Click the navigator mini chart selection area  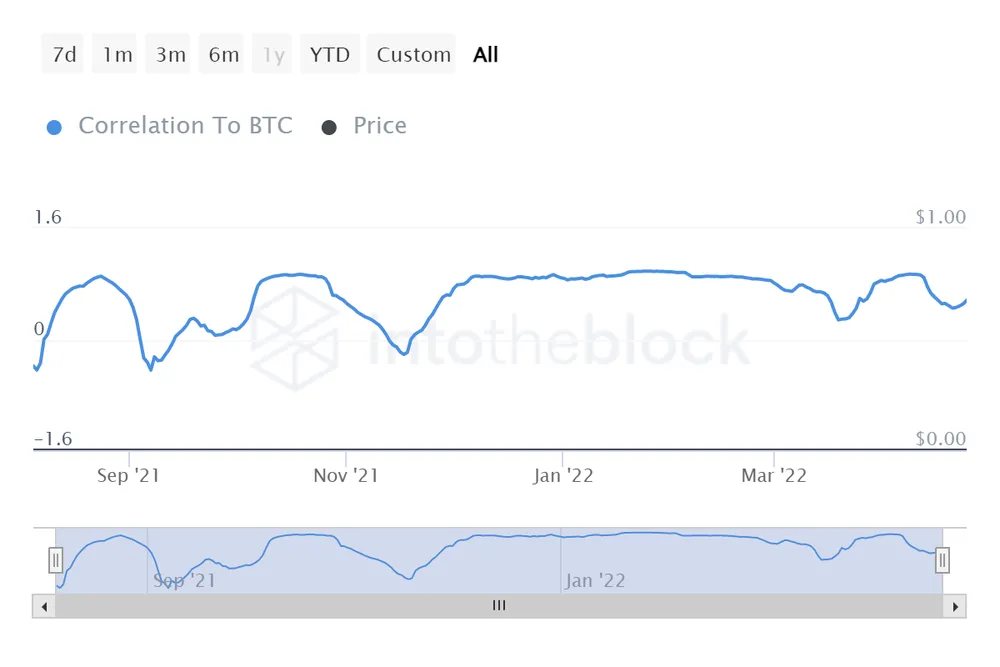[x=499, y=560]
